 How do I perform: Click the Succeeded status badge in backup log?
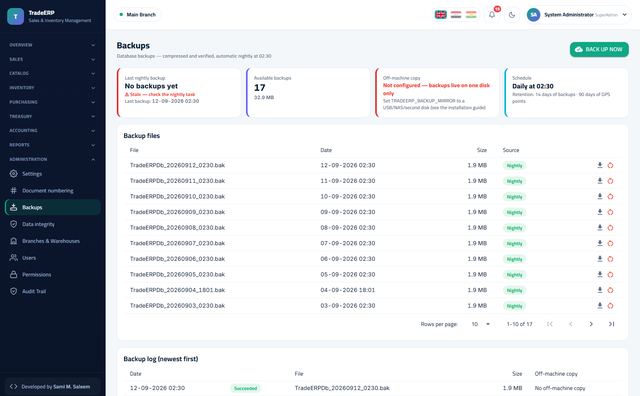tap(245, 388)
